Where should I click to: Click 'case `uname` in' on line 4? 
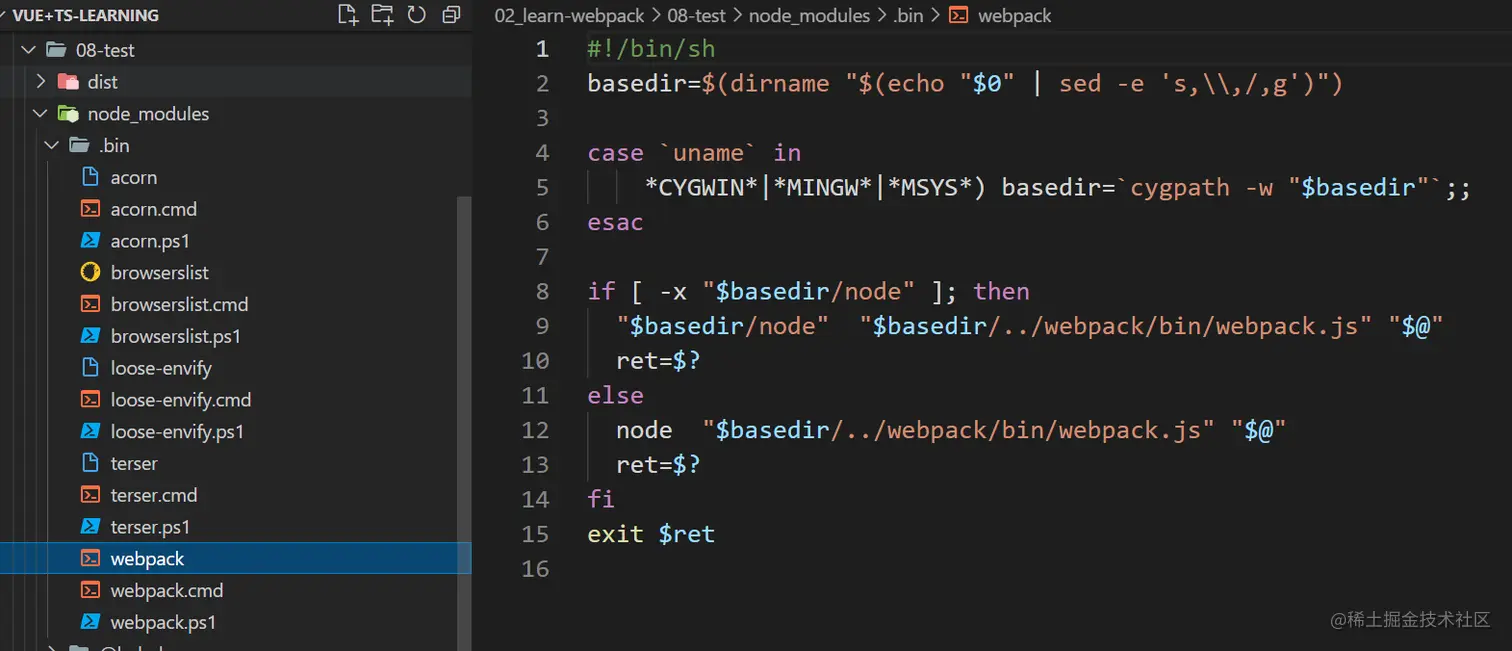coord(694,153)
